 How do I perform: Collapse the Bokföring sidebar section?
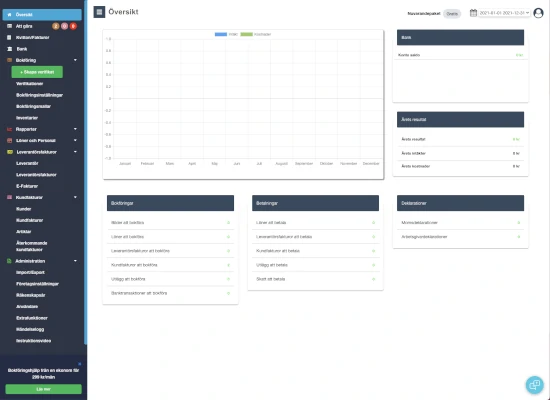[x=75, y=60]
